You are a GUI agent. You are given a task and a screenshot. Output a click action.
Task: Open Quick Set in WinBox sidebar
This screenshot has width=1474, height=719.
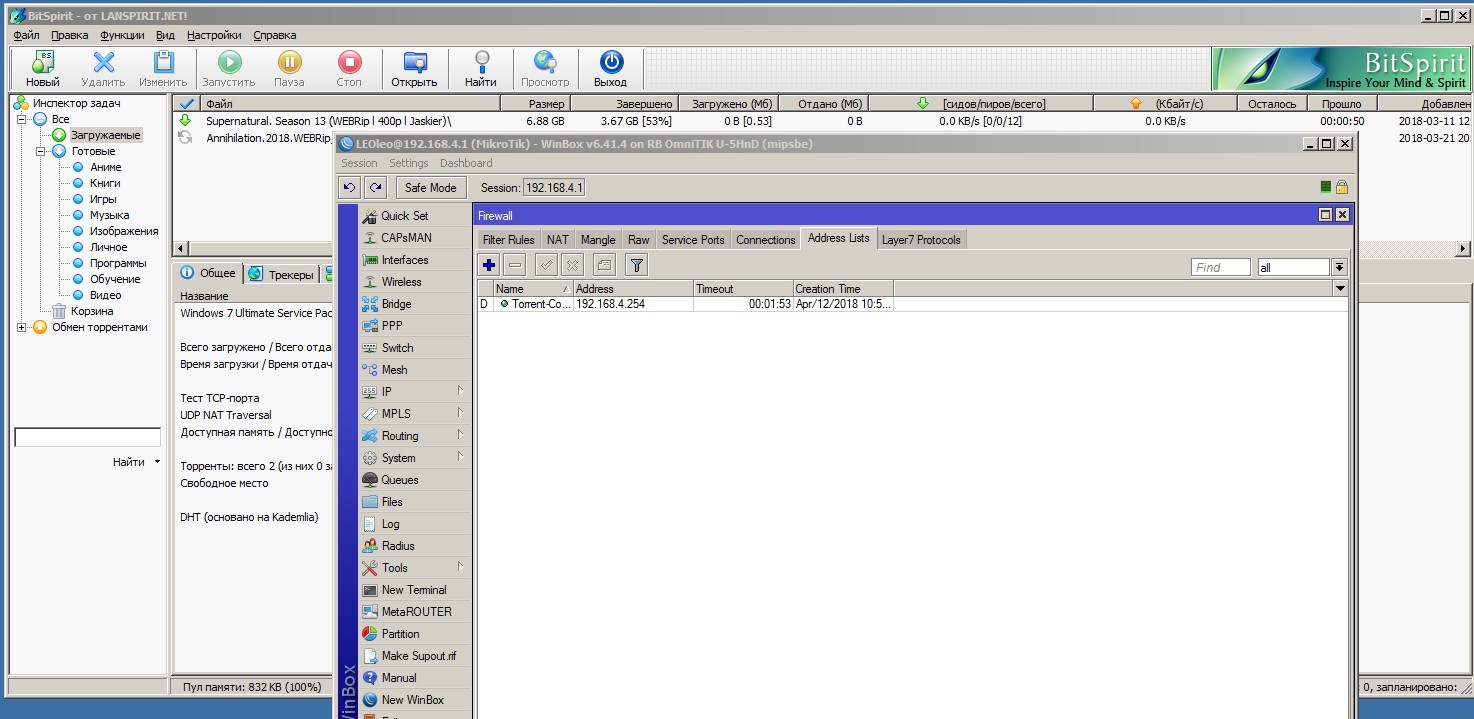(415, 216)
